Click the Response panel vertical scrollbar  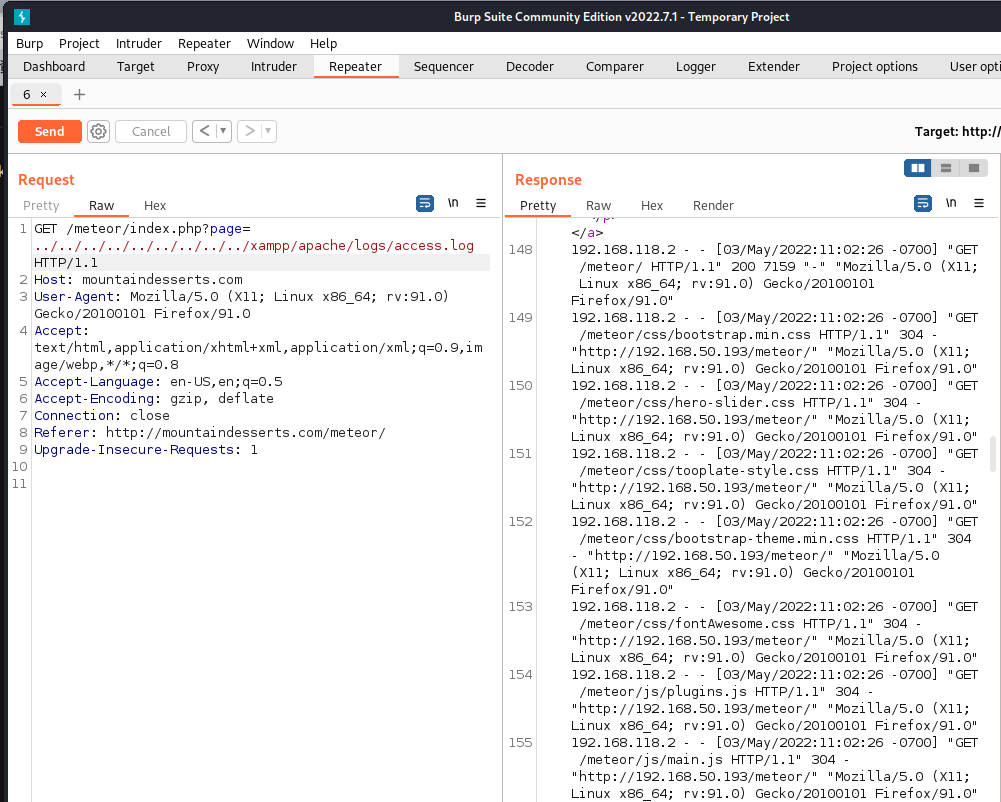pyautogui.click(x=993, y=454)
